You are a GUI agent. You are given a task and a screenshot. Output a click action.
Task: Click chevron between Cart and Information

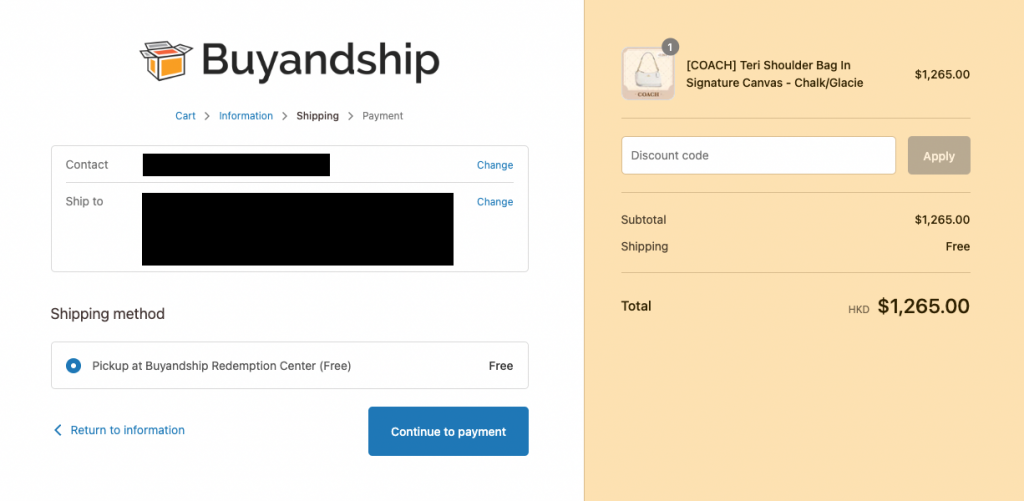point(207,116)
